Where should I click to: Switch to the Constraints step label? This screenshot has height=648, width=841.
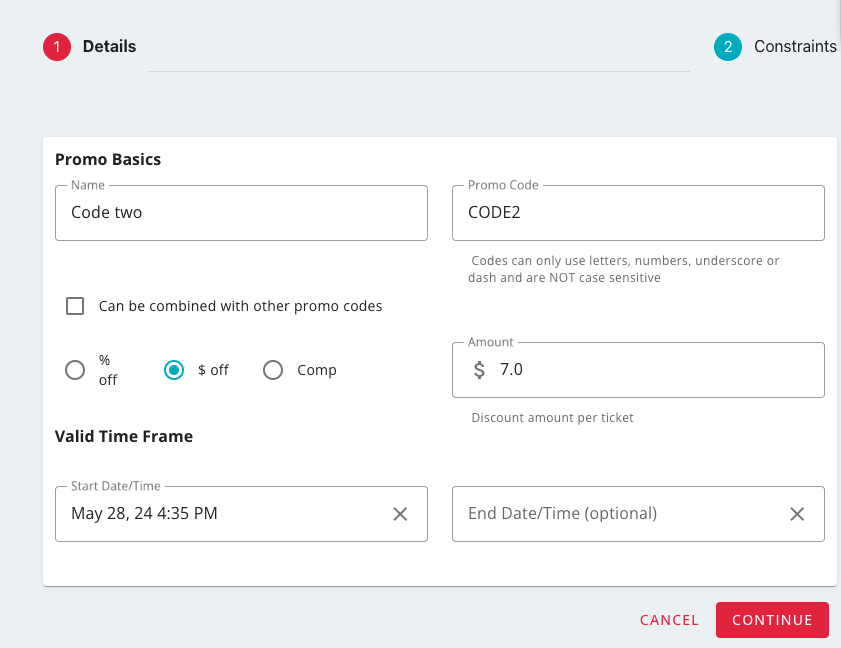[795, 47]
